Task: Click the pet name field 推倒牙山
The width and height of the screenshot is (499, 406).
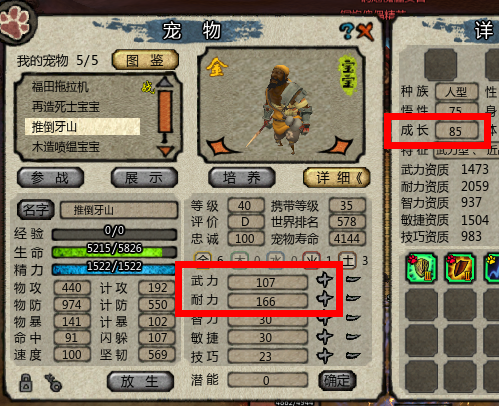Action: coord(119,210)
